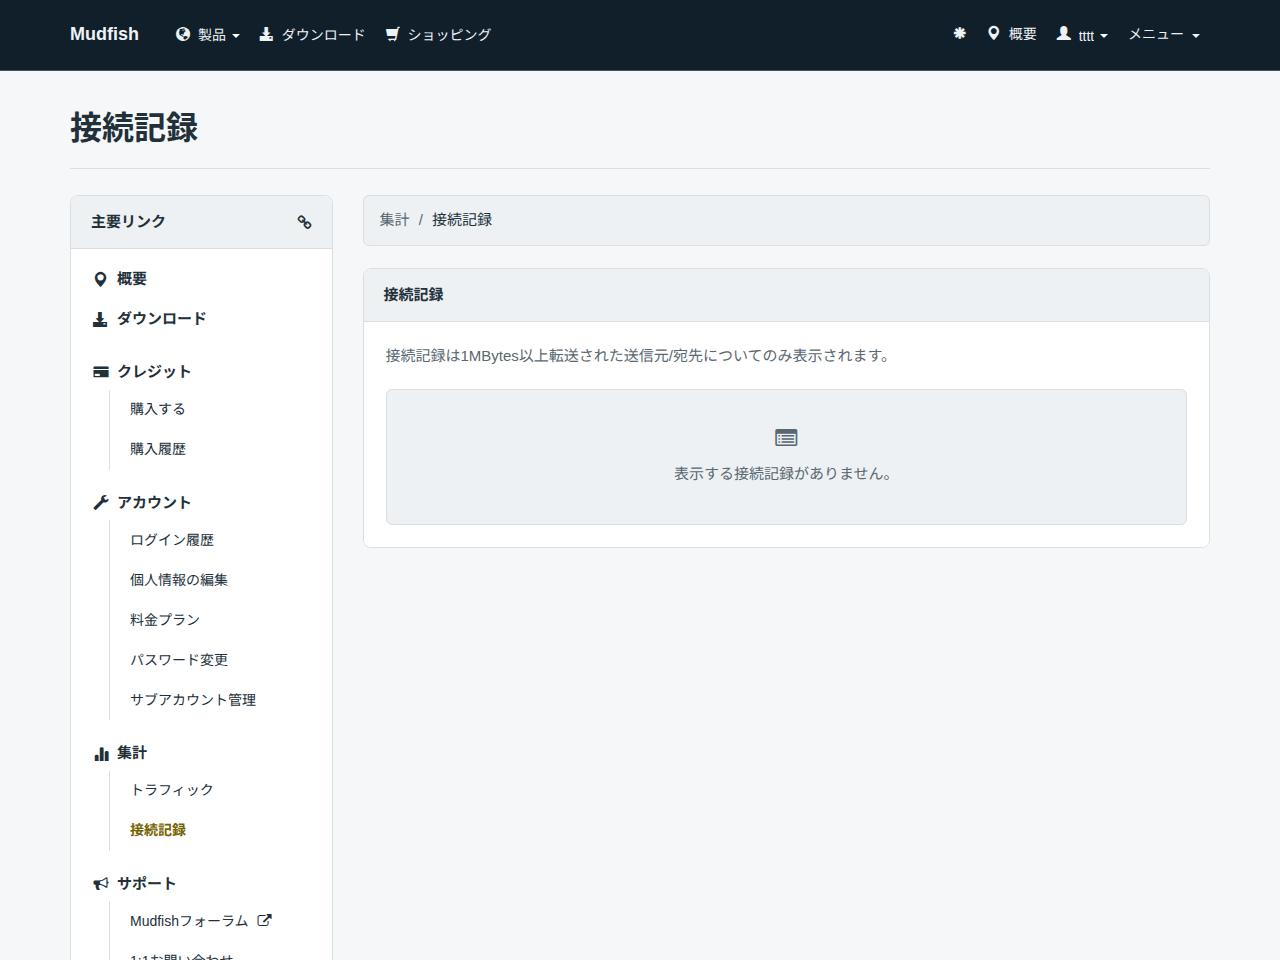Open ログイン履歴 in the sidebar
Viewport: 1280px width, 960px height.
pos(172,540)
